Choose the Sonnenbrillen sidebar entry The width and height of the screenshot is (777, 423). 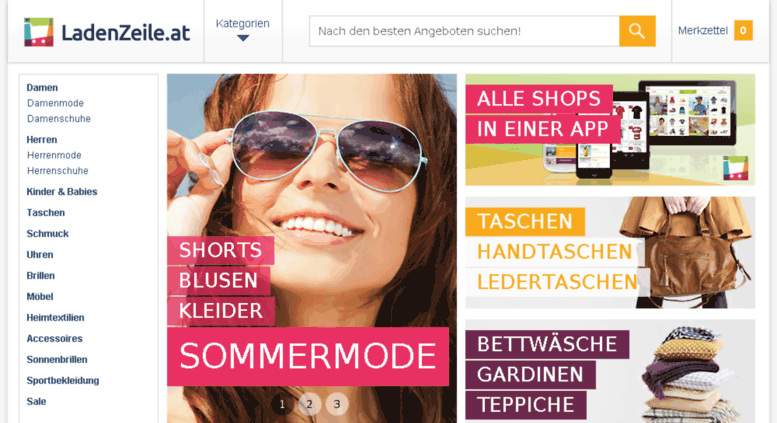click(x=57, y=360)
